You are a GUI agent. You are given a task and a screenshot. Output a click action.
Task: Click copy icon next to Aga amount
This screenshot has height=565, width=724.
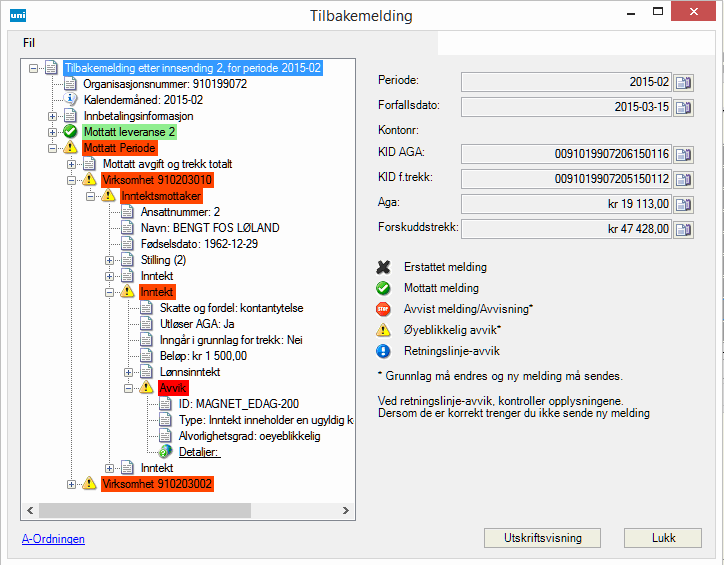(683, 204)
